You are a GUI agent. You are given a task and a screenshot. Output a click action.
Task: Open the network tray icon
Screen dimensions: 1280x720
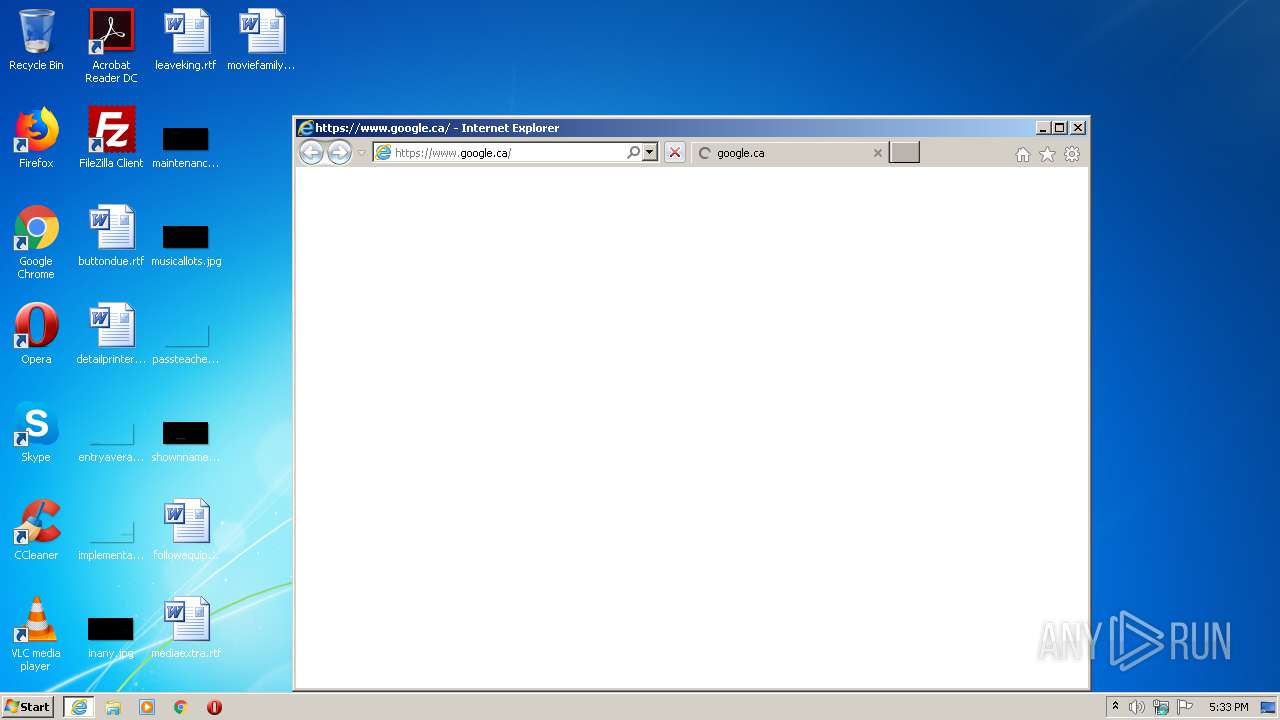pyautogui.click(x=1161, y=707)
